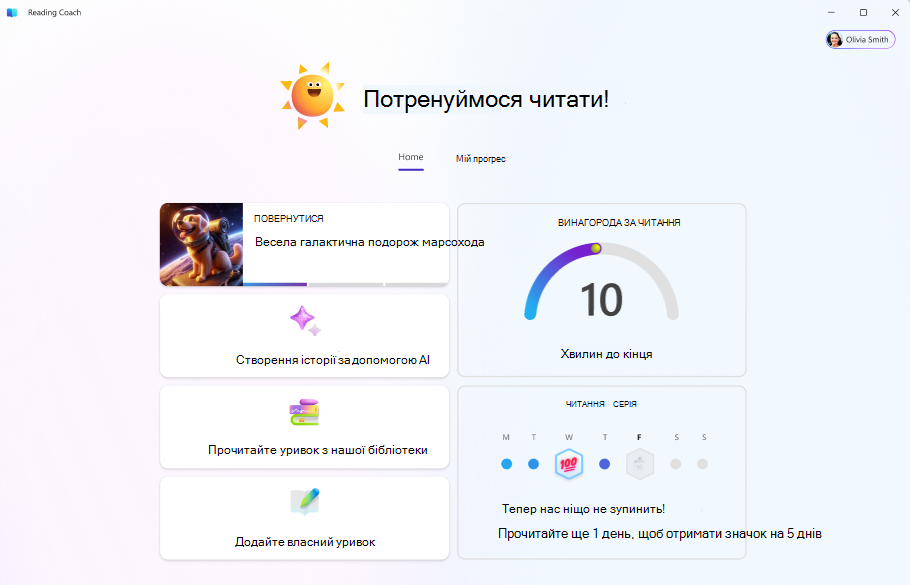Resume story Весела галактична подорож марсохода
The height and width of the screenshot is (585, 910).
tap(369, 242)
